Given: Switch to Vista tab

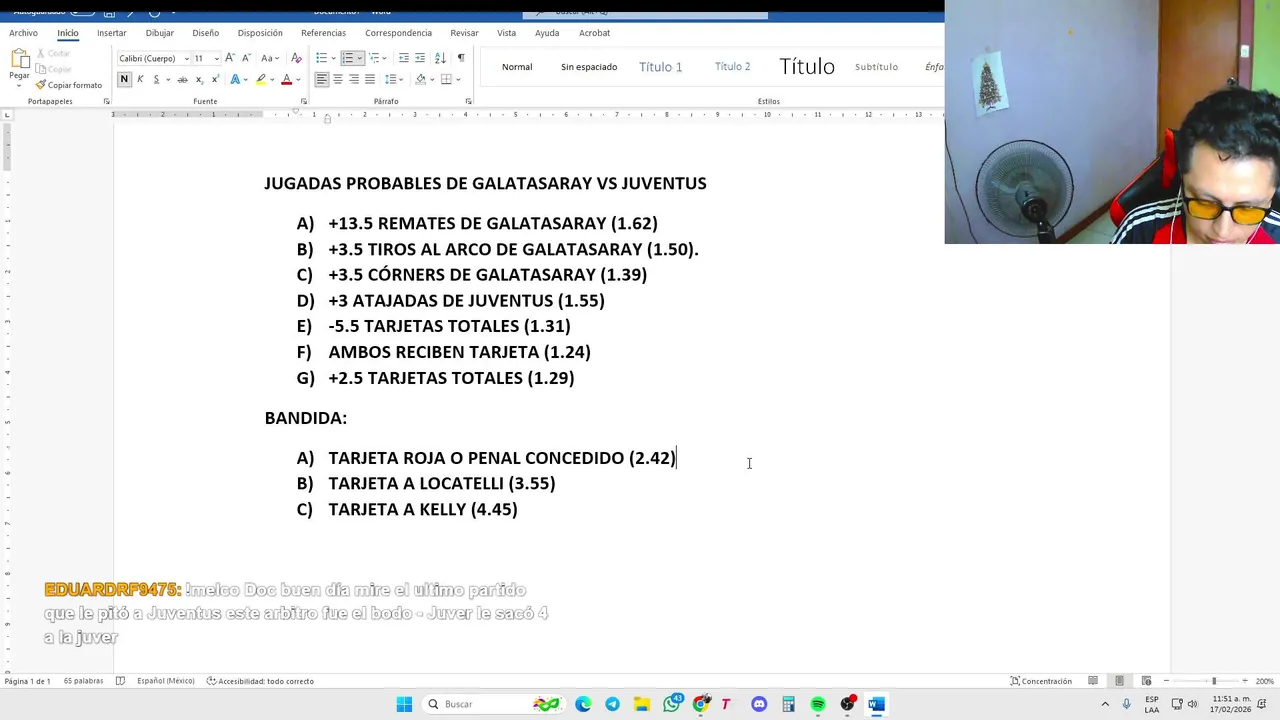Looking at the screenshot, I should pos(507,33).
